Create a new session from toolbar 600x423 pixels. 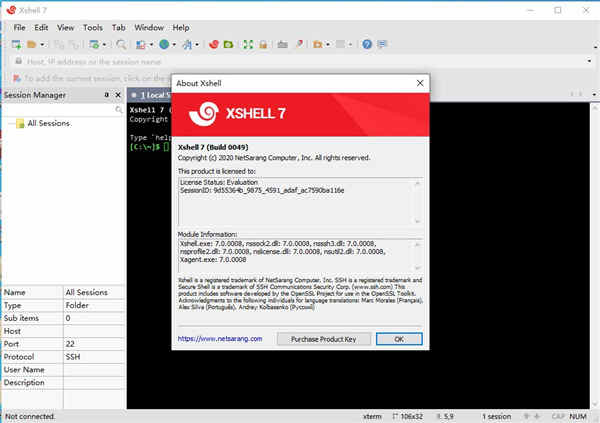click(x=16, y=44)
